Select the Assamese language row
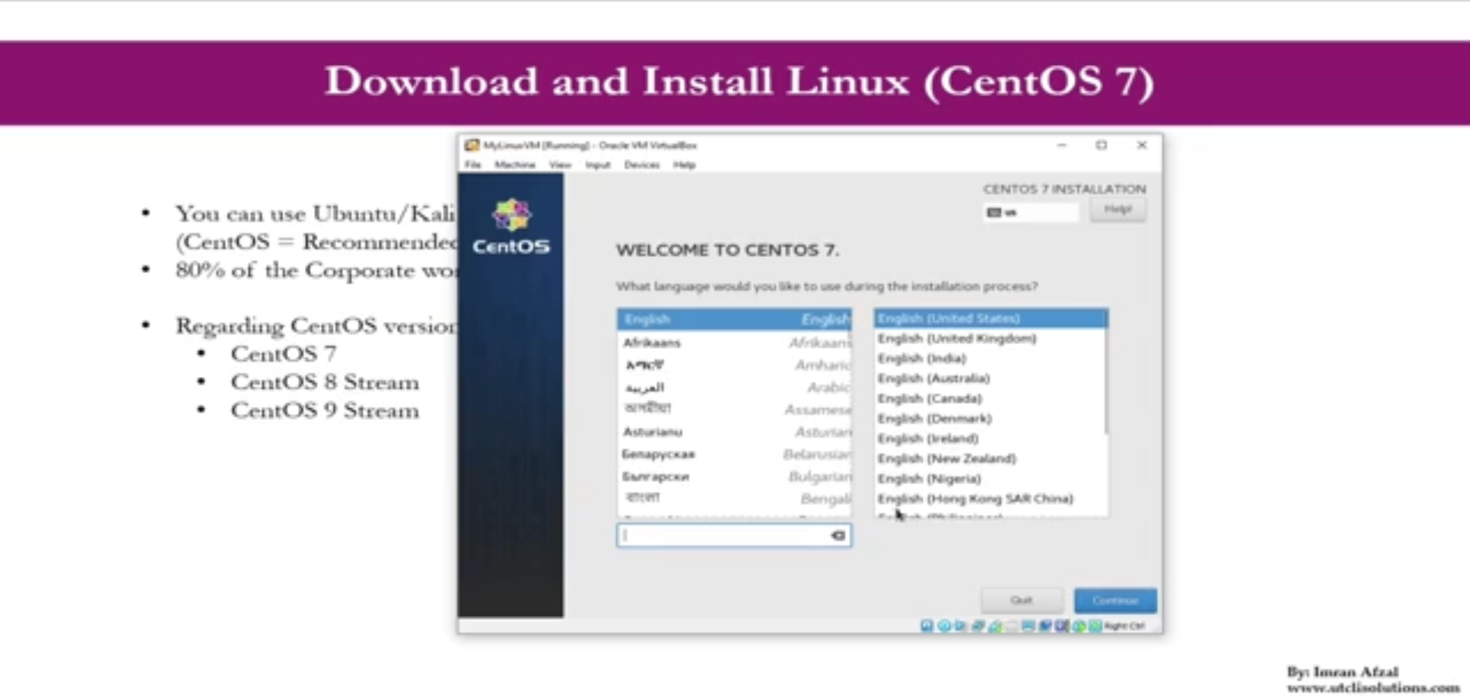The height and width of the screenshot is (698, 1470). [735, 409]
